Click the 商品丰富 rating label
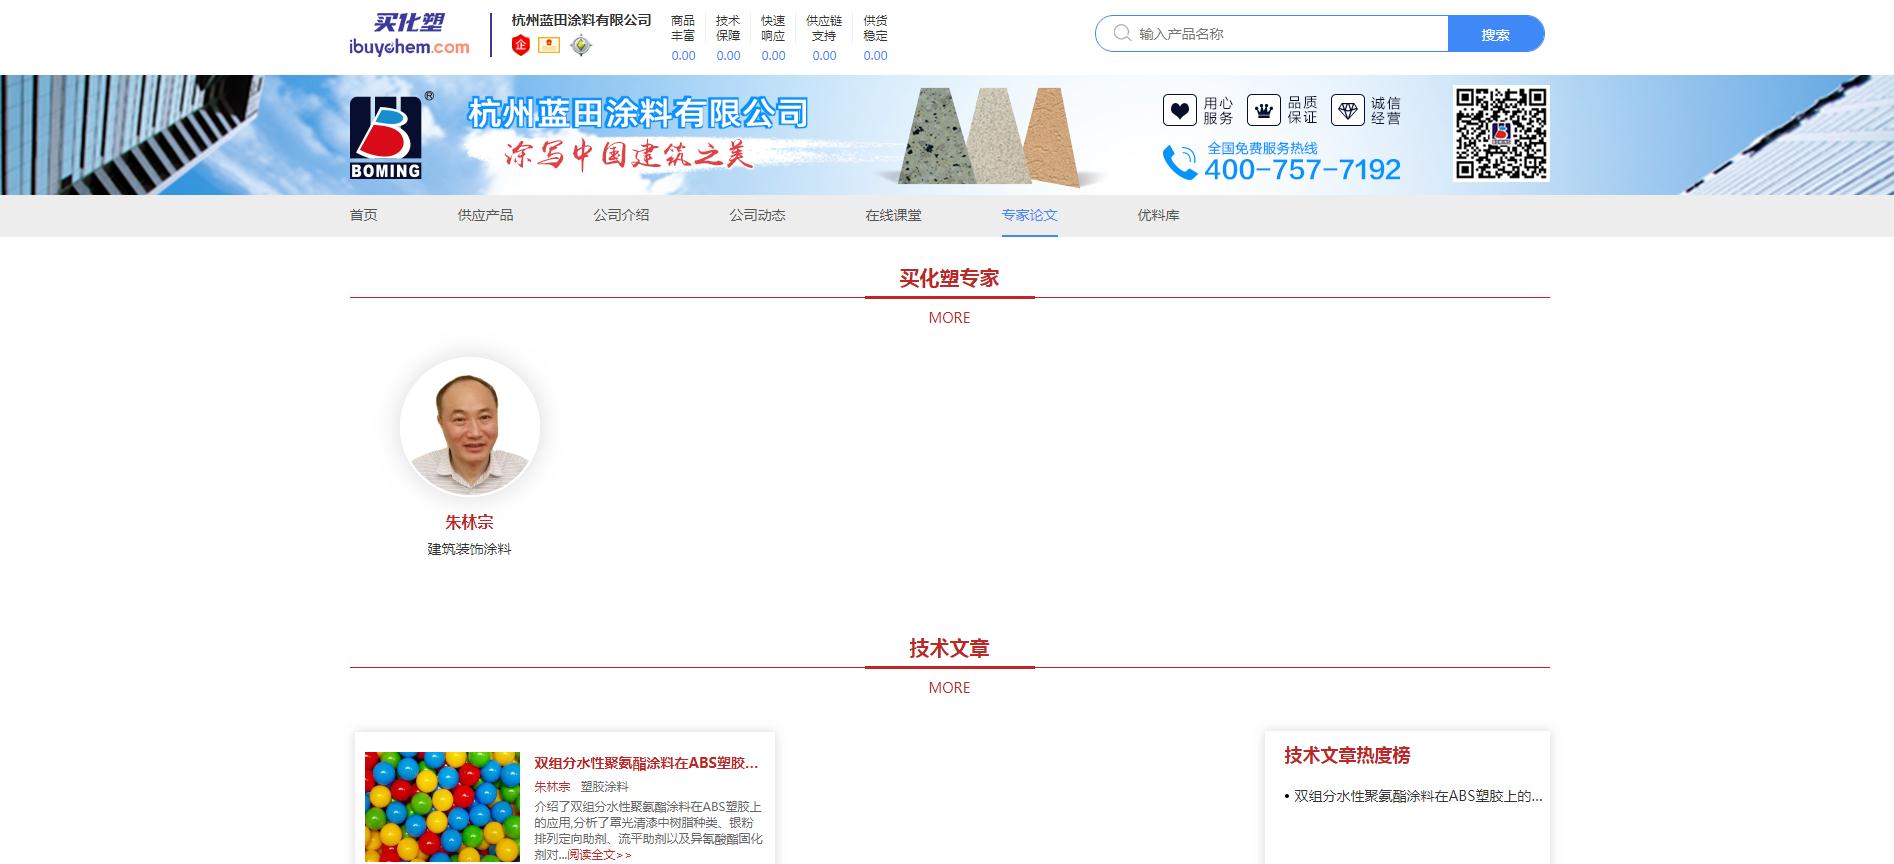The width and height of the screenshot is (1894, 864). click(683, 28)
